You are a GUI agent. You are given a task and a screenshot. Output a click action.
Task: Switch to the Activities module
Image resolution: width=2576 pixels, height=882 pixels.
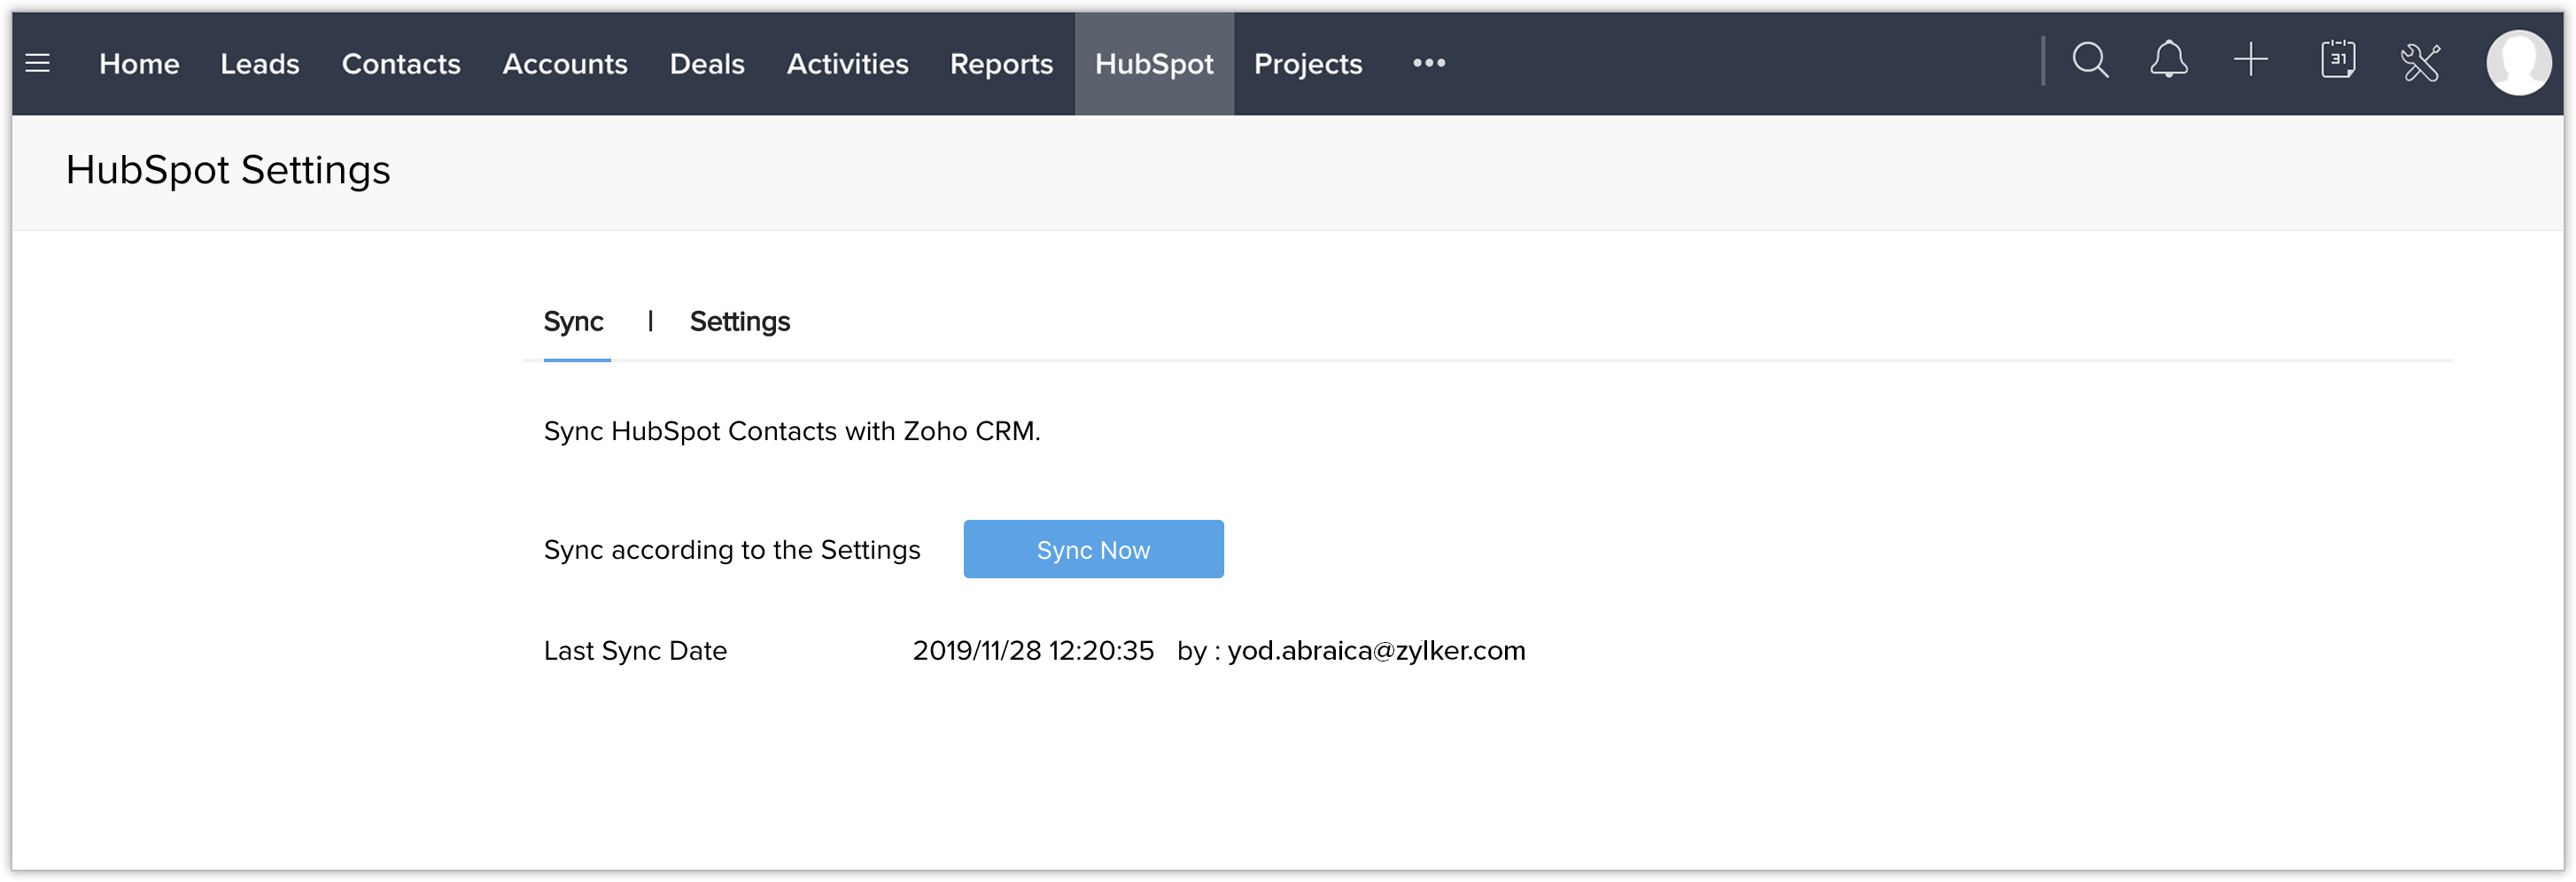(847, 64)
